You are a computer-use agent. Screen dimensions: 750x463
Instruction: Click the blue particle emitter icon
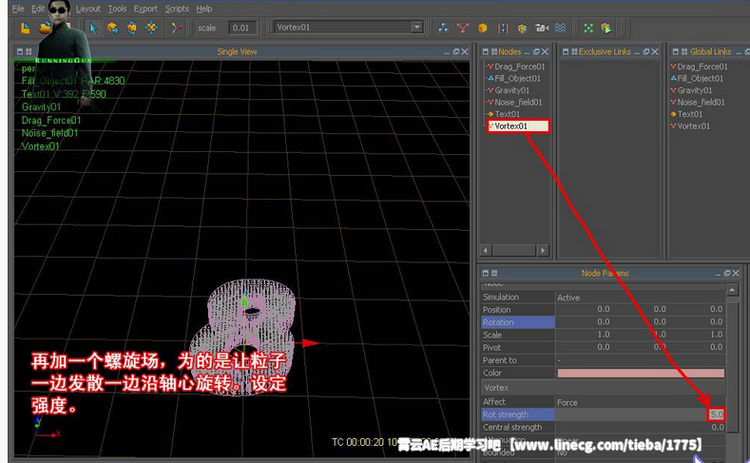tap(443, 28)
